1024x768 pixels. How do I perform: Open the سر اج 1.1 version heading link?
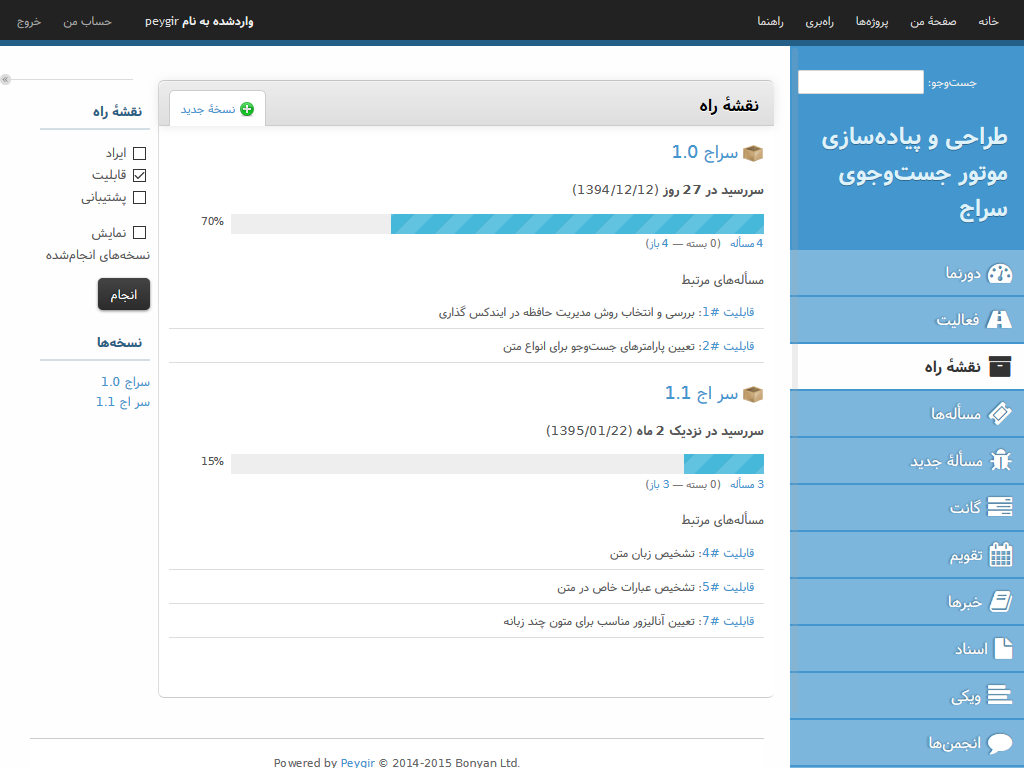[701, 393]
